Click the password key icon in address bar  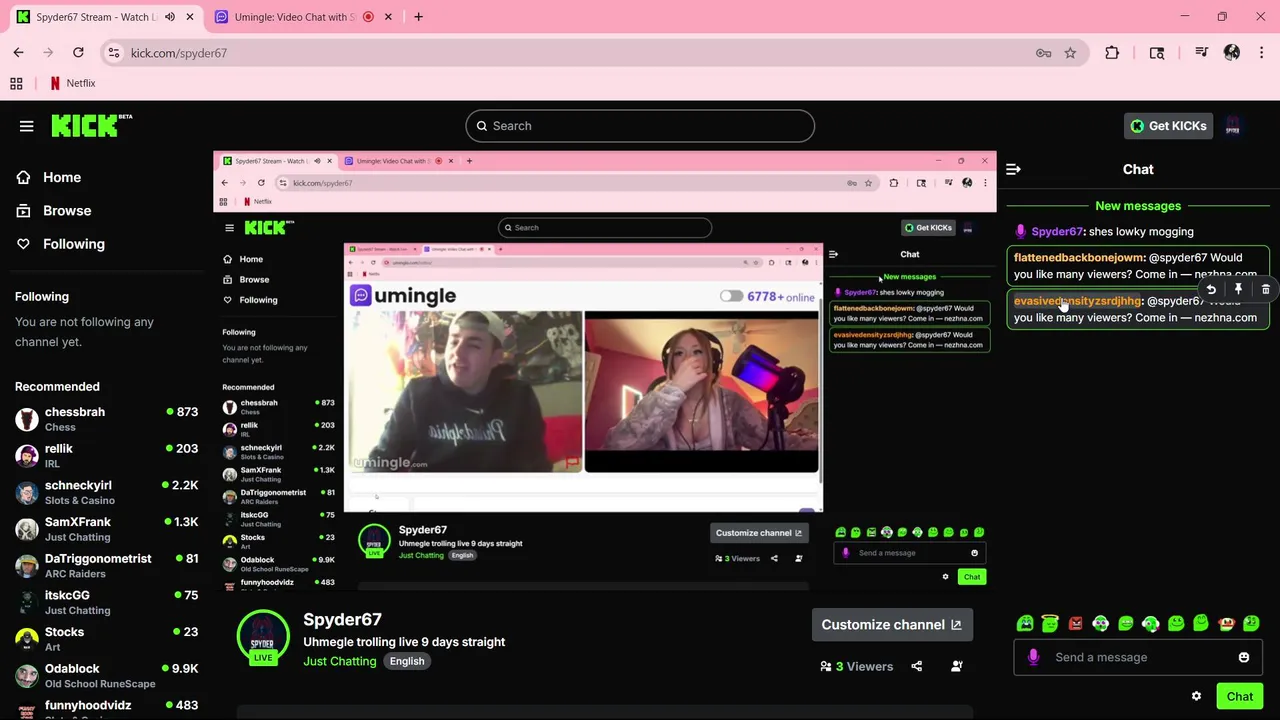tap(1043, 53)
